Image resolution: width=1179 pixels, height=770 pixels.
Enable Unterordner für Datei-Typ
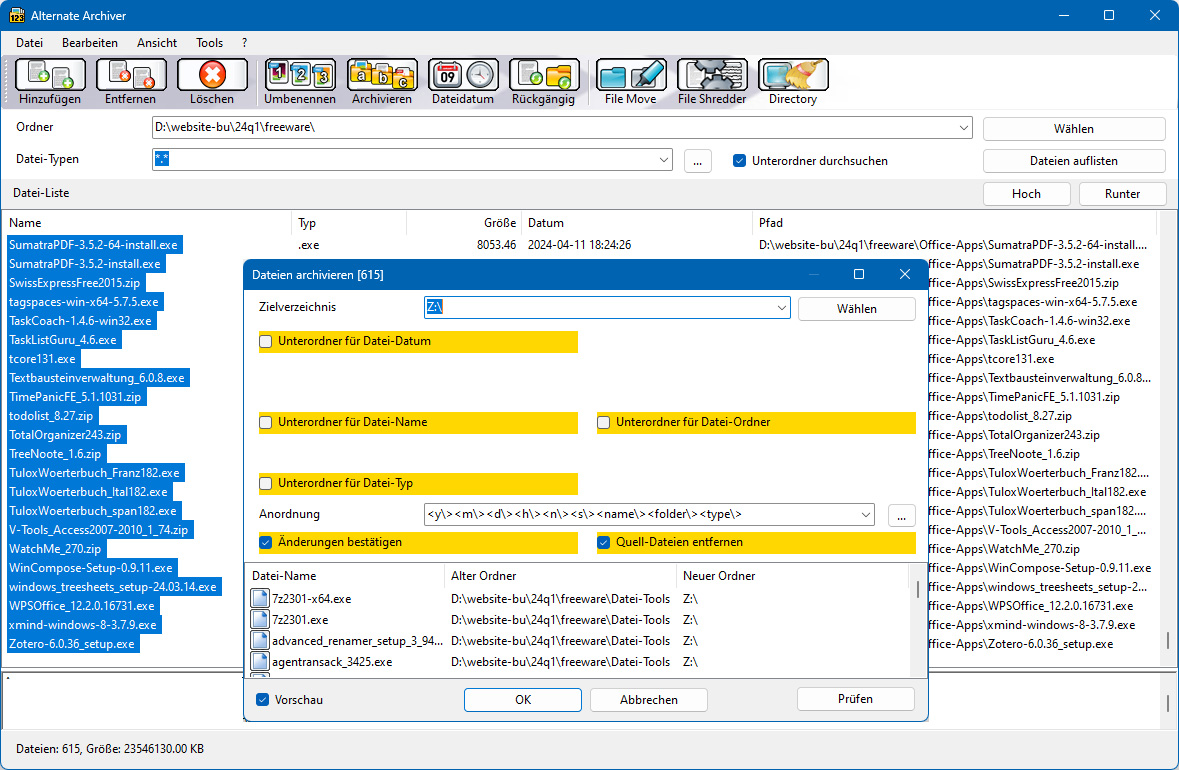click(265, 484)
